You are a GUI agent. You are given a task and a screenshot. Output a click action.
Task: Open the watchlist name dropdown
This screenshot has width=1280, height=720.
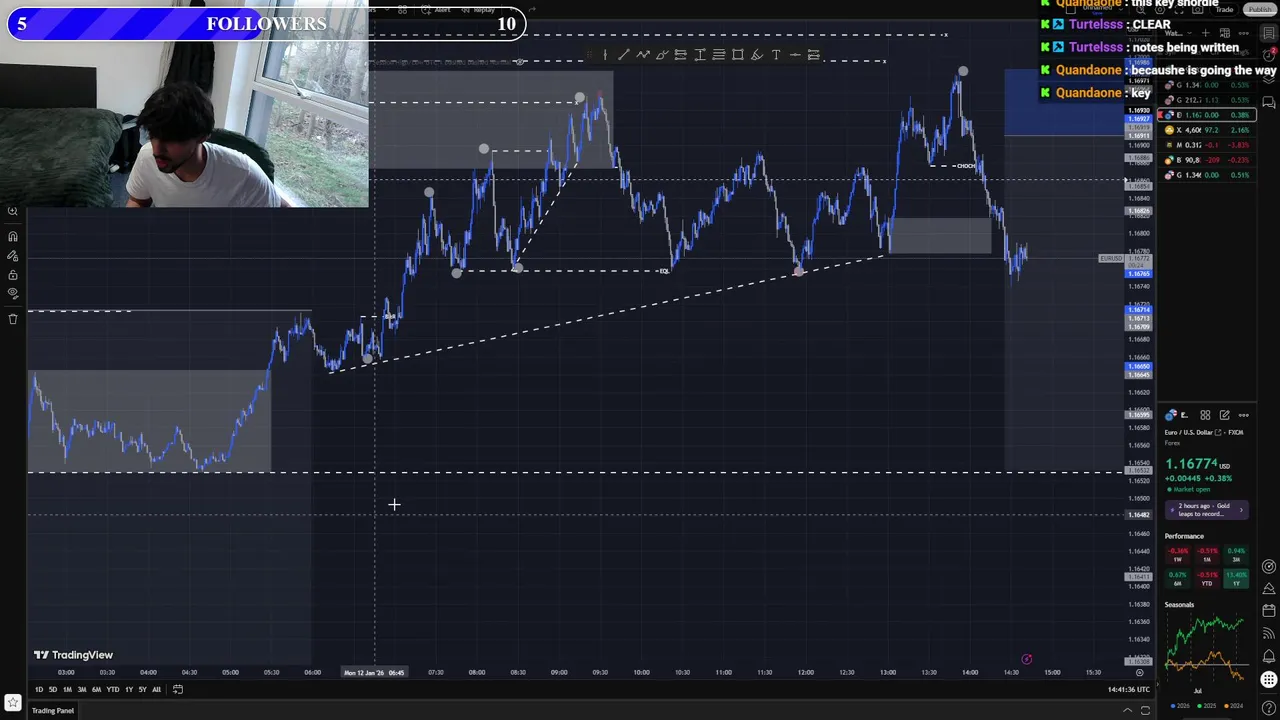pyautogui.click(x=1178, y=33)
